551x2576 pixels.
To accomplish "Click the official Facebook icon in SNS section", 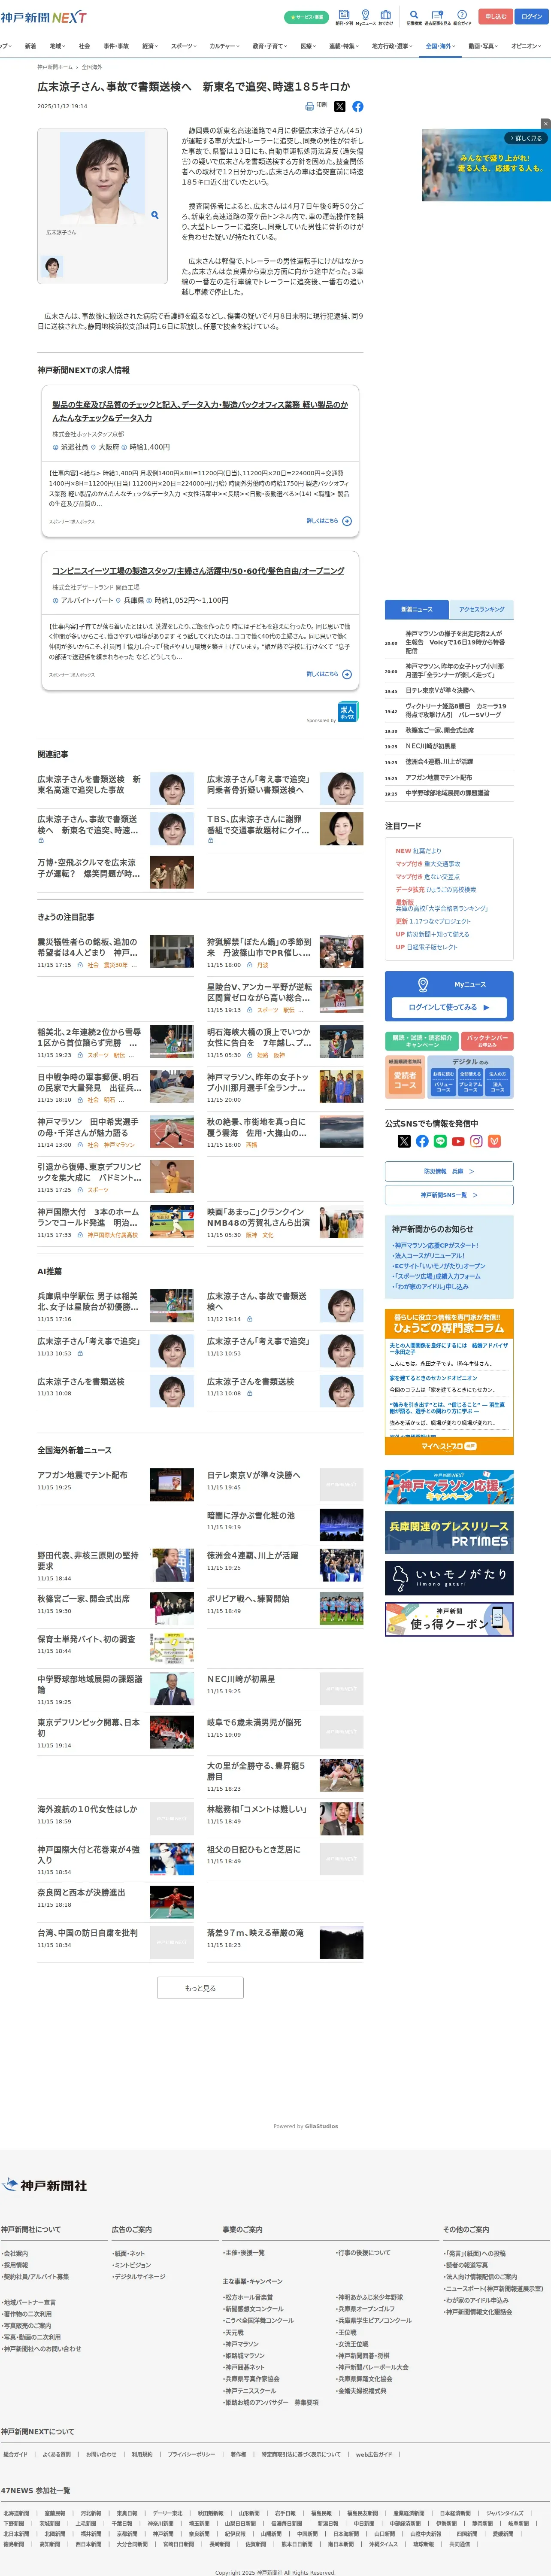I will pyautogui.click(x=422, y=1141).
